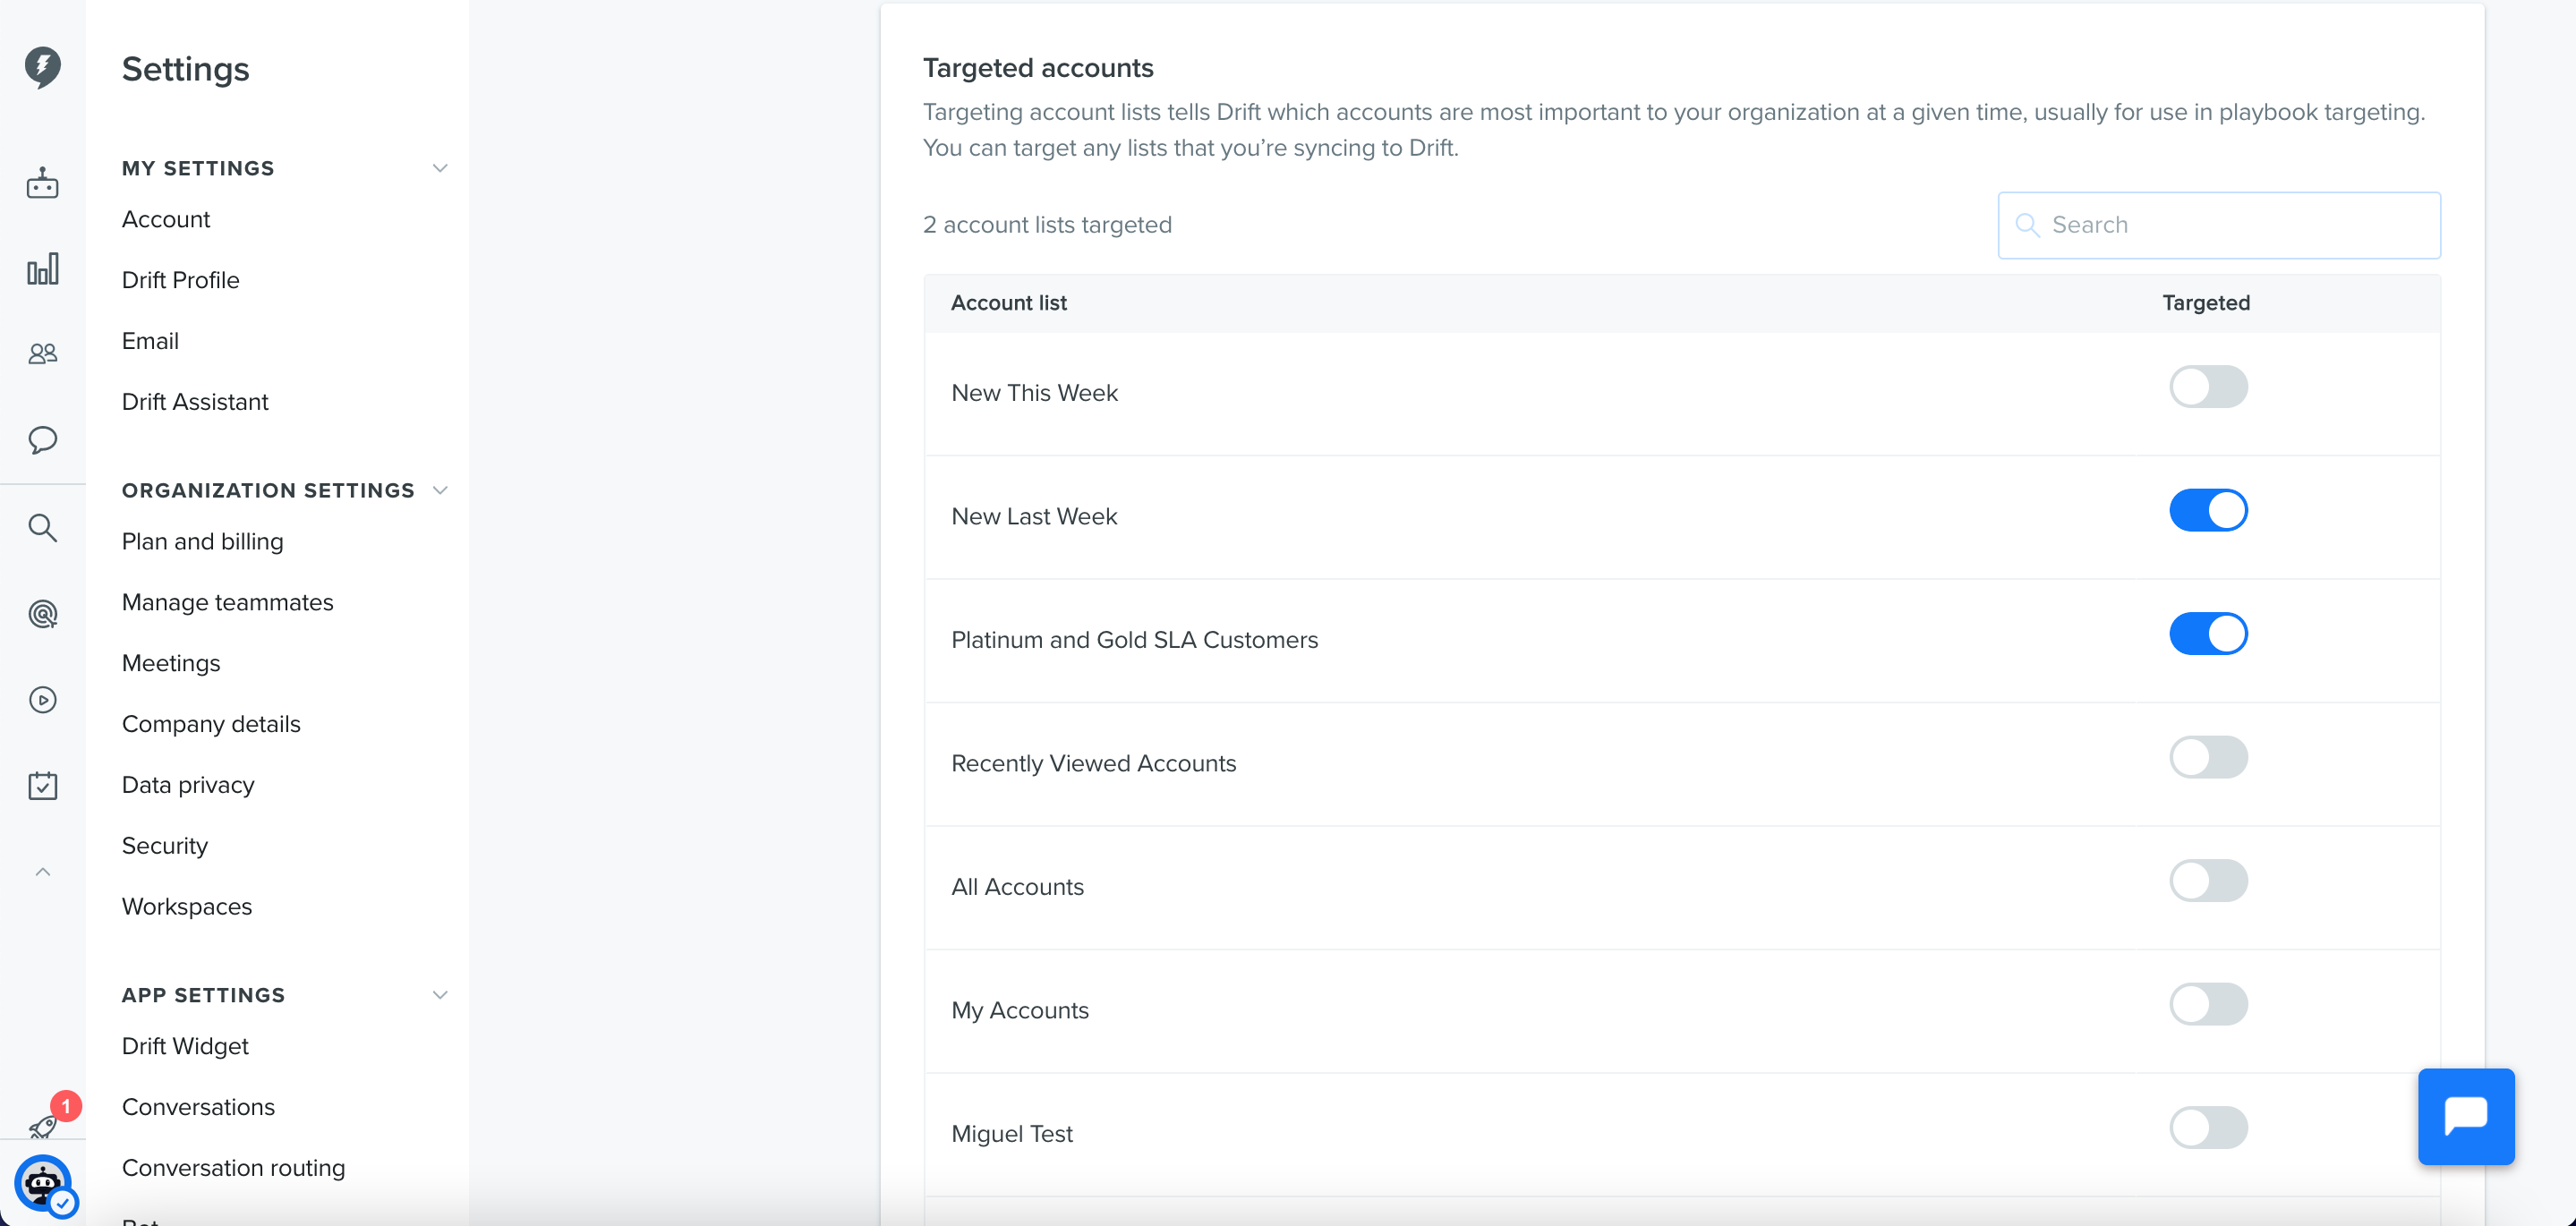Open the blue Drift chat widget
Viewport: 2576px width, 1226px height.
(x=2465, y=1116)
